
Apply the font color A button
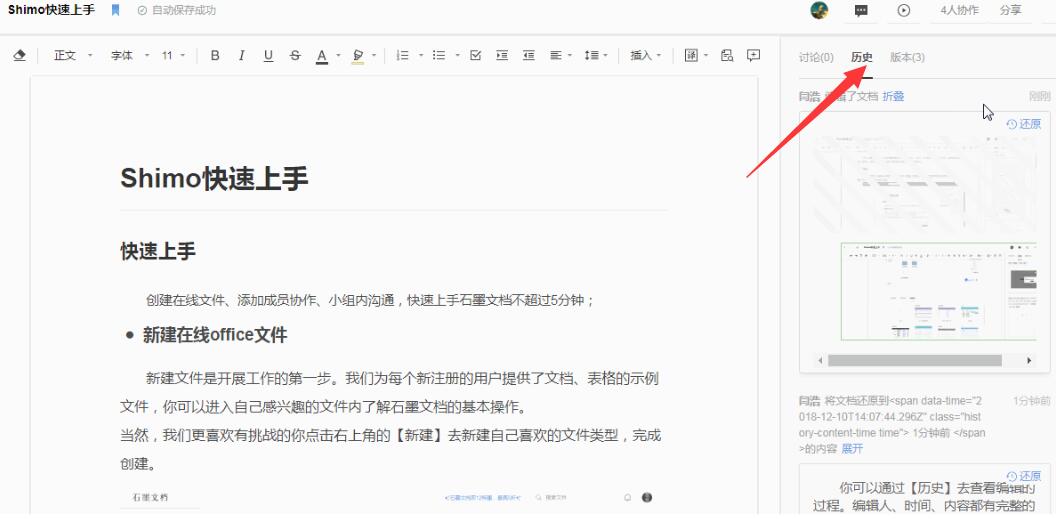[322, 57]
